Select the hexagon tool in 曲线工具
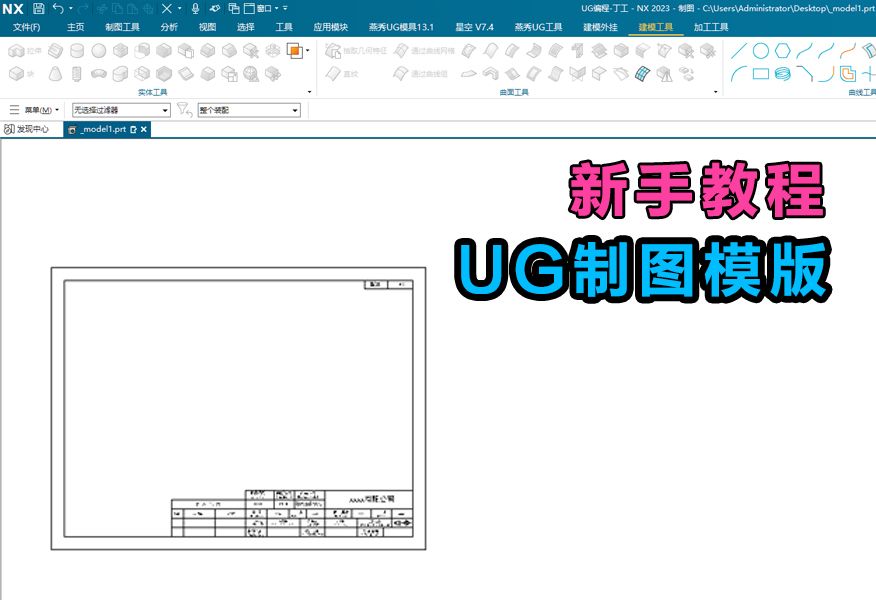Viewport: 876px width, 600px height. (782, 49)
